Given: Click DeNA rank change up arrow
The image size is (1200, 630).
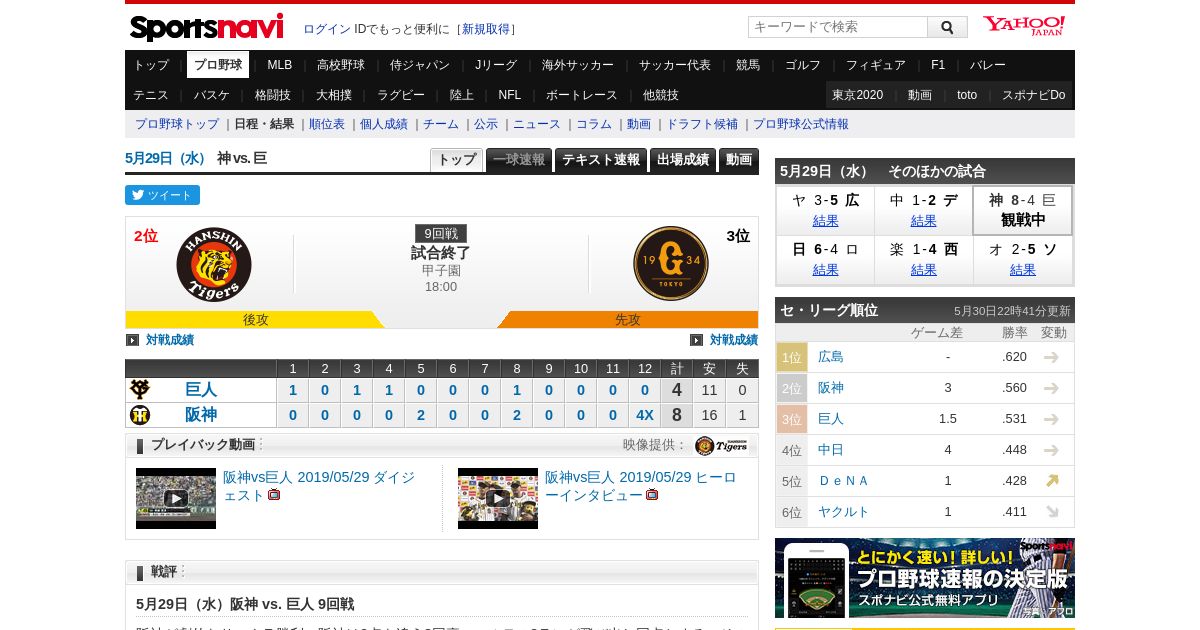Looking at the screenshot, I should (x=1052, y=481).
